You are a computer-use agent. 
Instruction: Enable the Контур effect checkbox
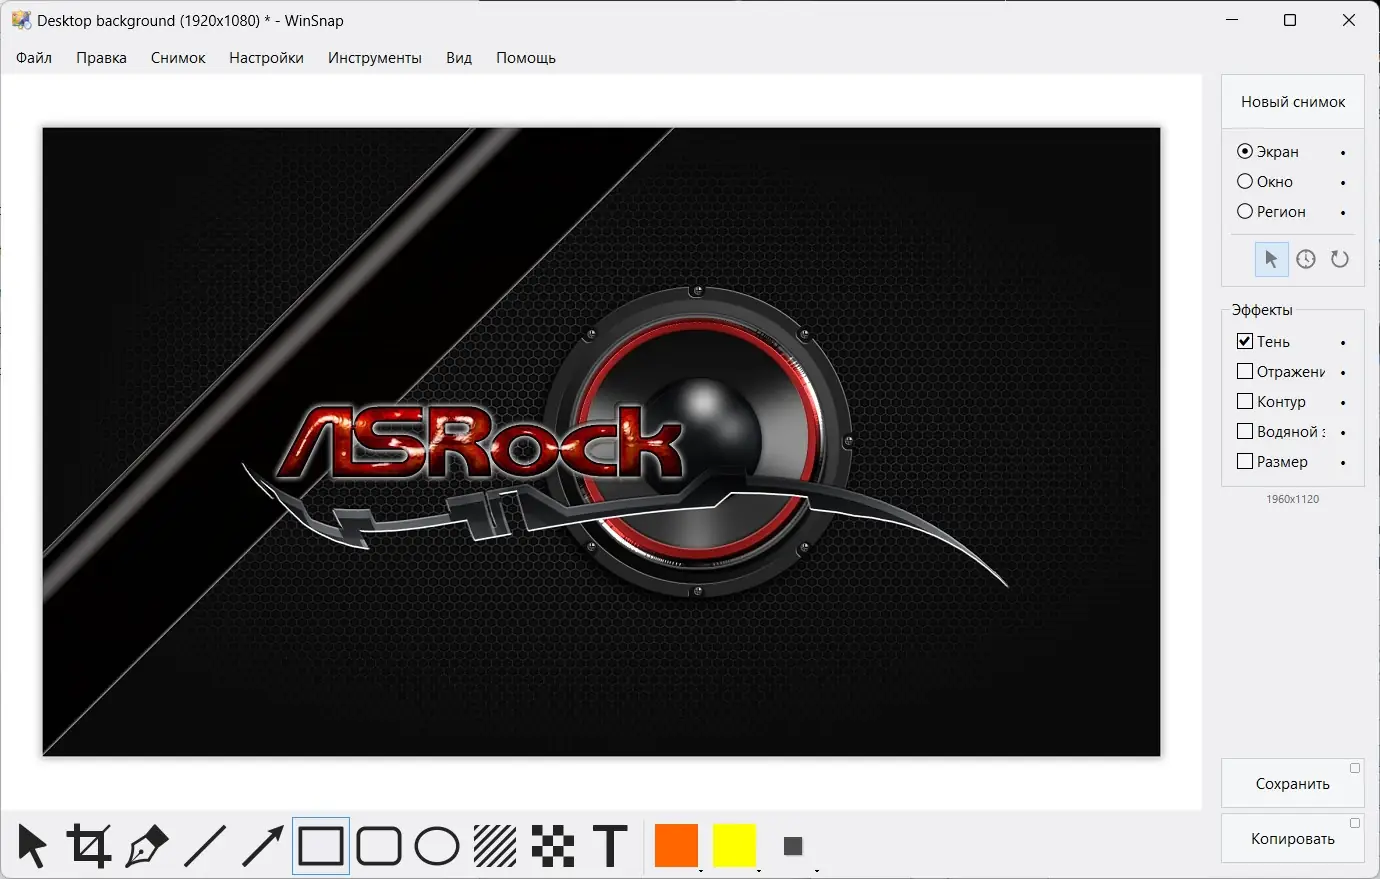[x=1245, y=402]
